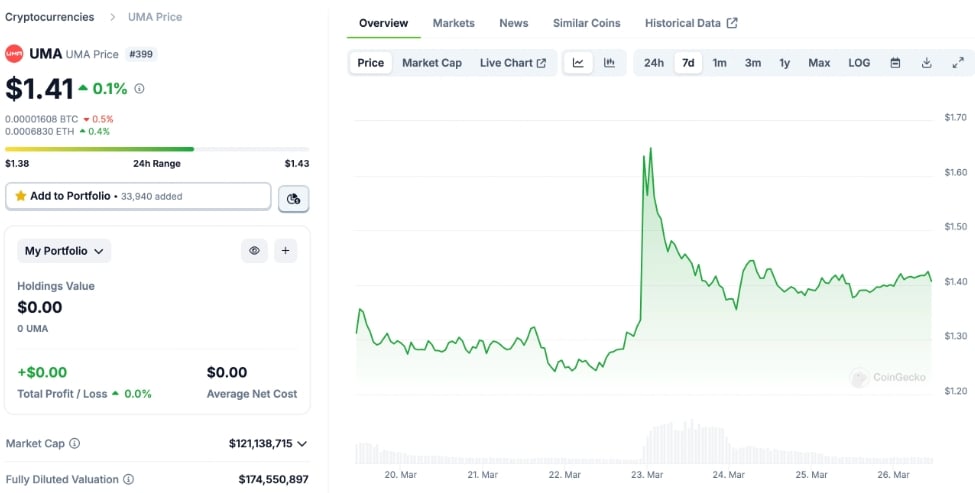Expand the Market Cap value chevron
Viewport: 975px width, 493px height.
pos(302,443)
